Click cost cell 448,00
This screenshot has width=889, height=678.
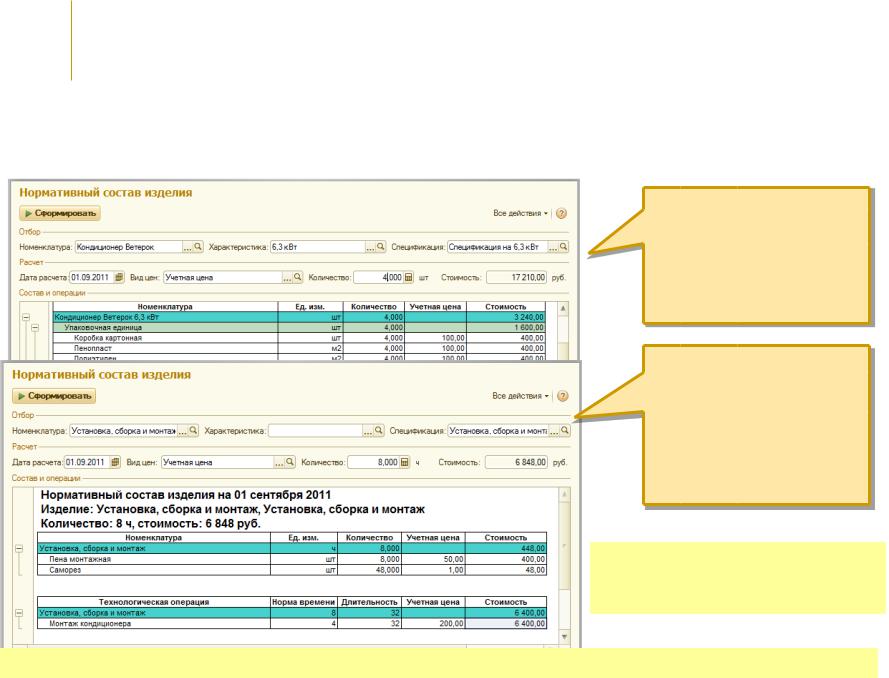506,549
